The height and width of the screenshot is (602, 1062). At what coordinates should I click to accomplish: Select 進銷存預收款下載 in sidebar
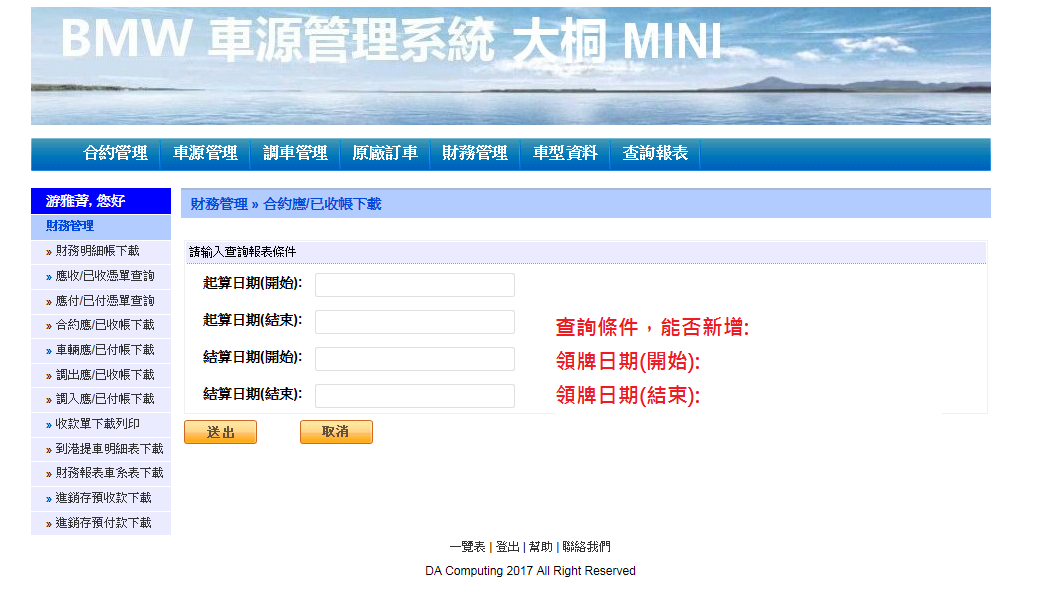[x=104, y=498]
